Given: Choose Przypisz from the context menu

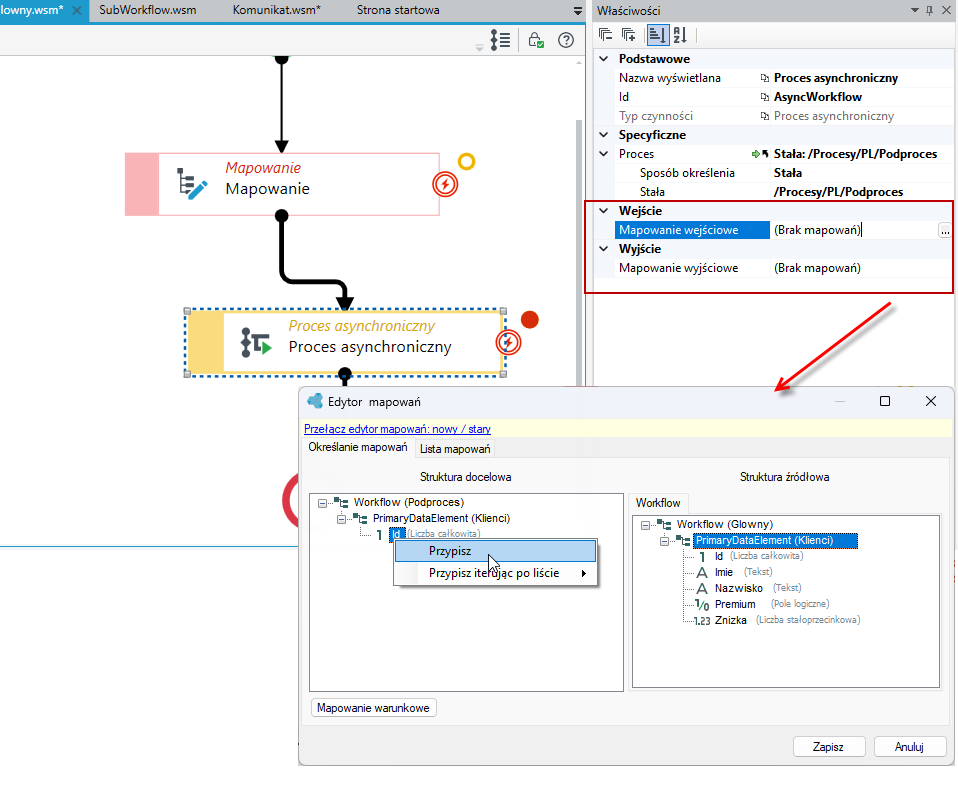Looking at the screenshot, I should 495,551.
